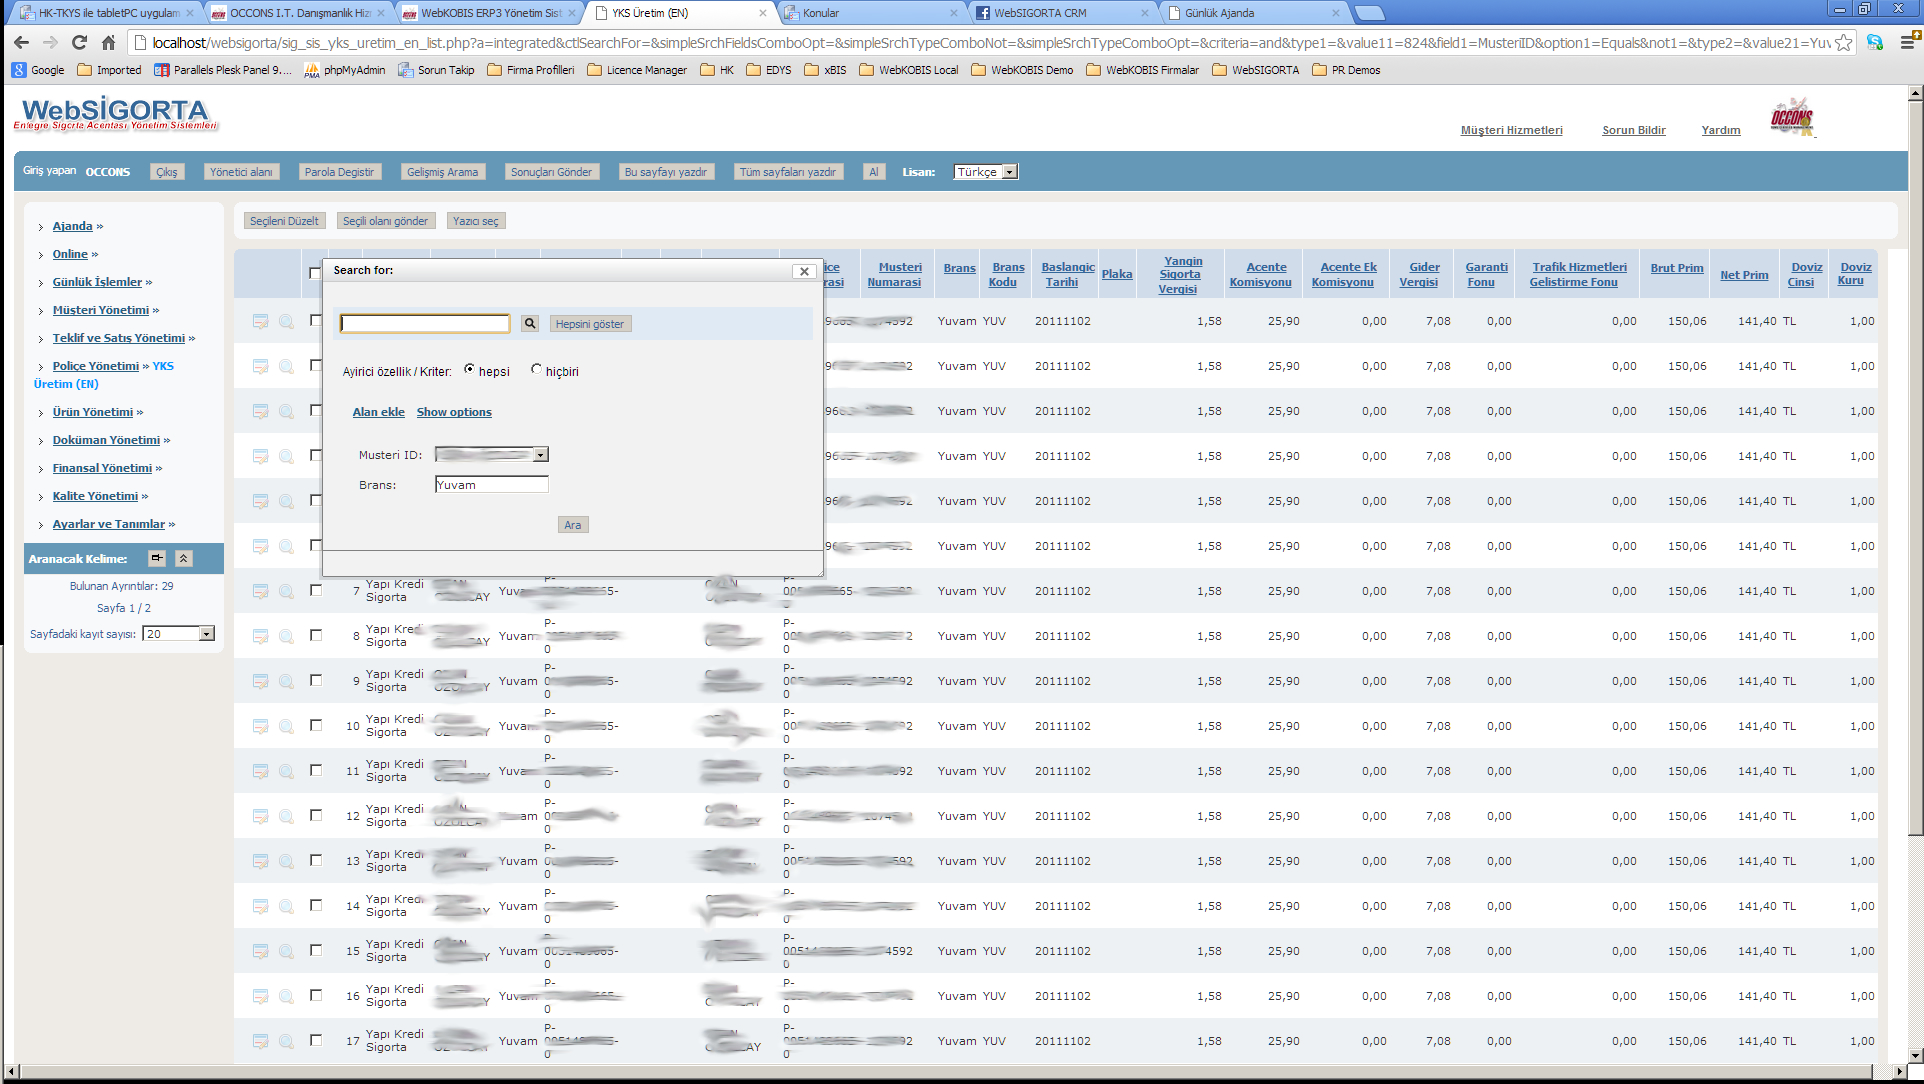Check the checkbox for row 13
This screenshot has width=1924, height=1084.
click(x=316, y=860)
